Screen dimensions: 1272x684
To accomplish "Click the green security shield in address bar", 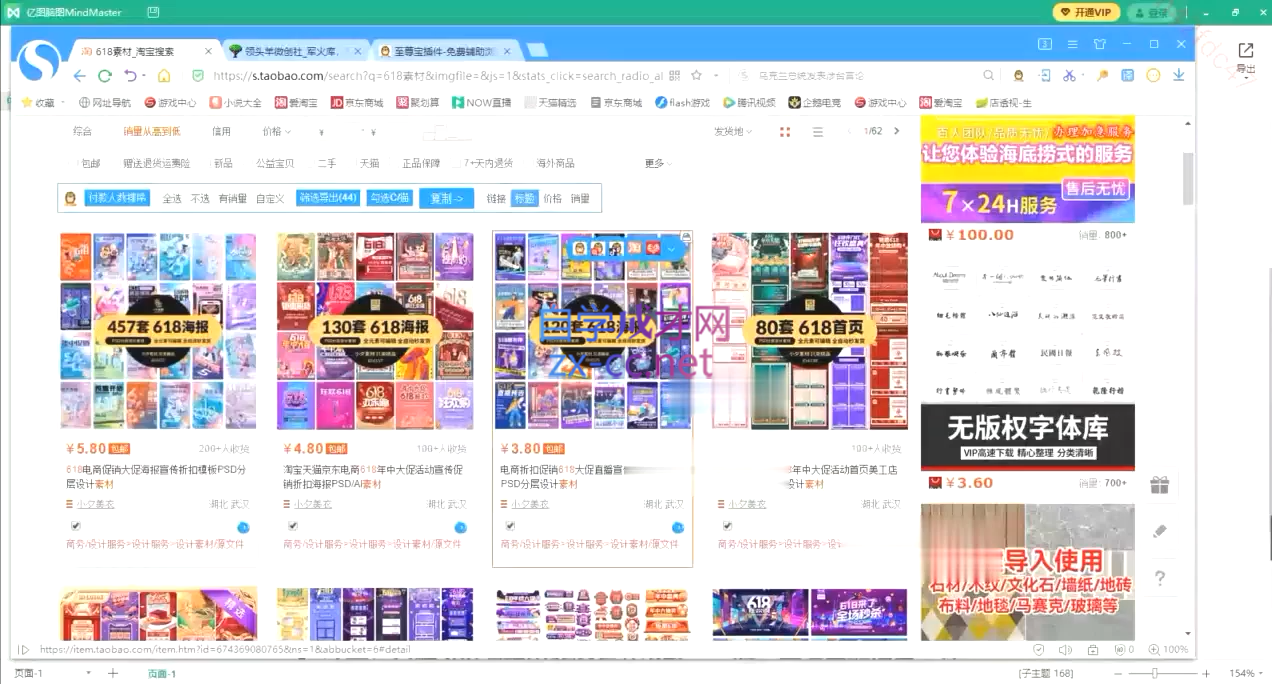I will click(x=197, y=76).
